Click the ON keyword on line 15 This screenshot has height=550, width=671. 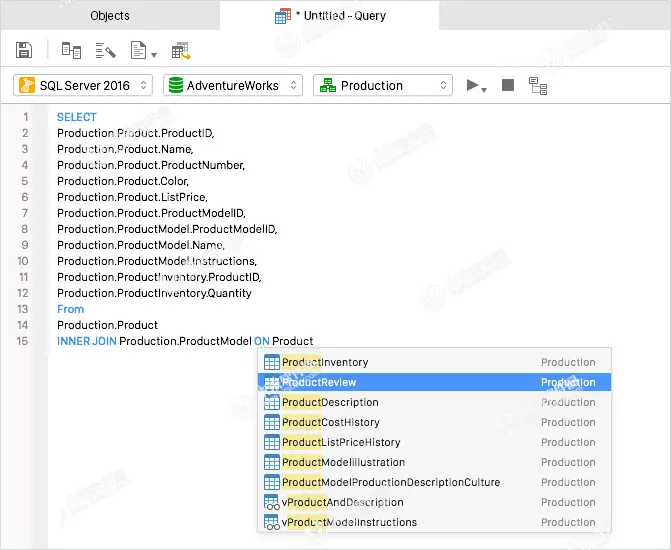pos(262,341)
